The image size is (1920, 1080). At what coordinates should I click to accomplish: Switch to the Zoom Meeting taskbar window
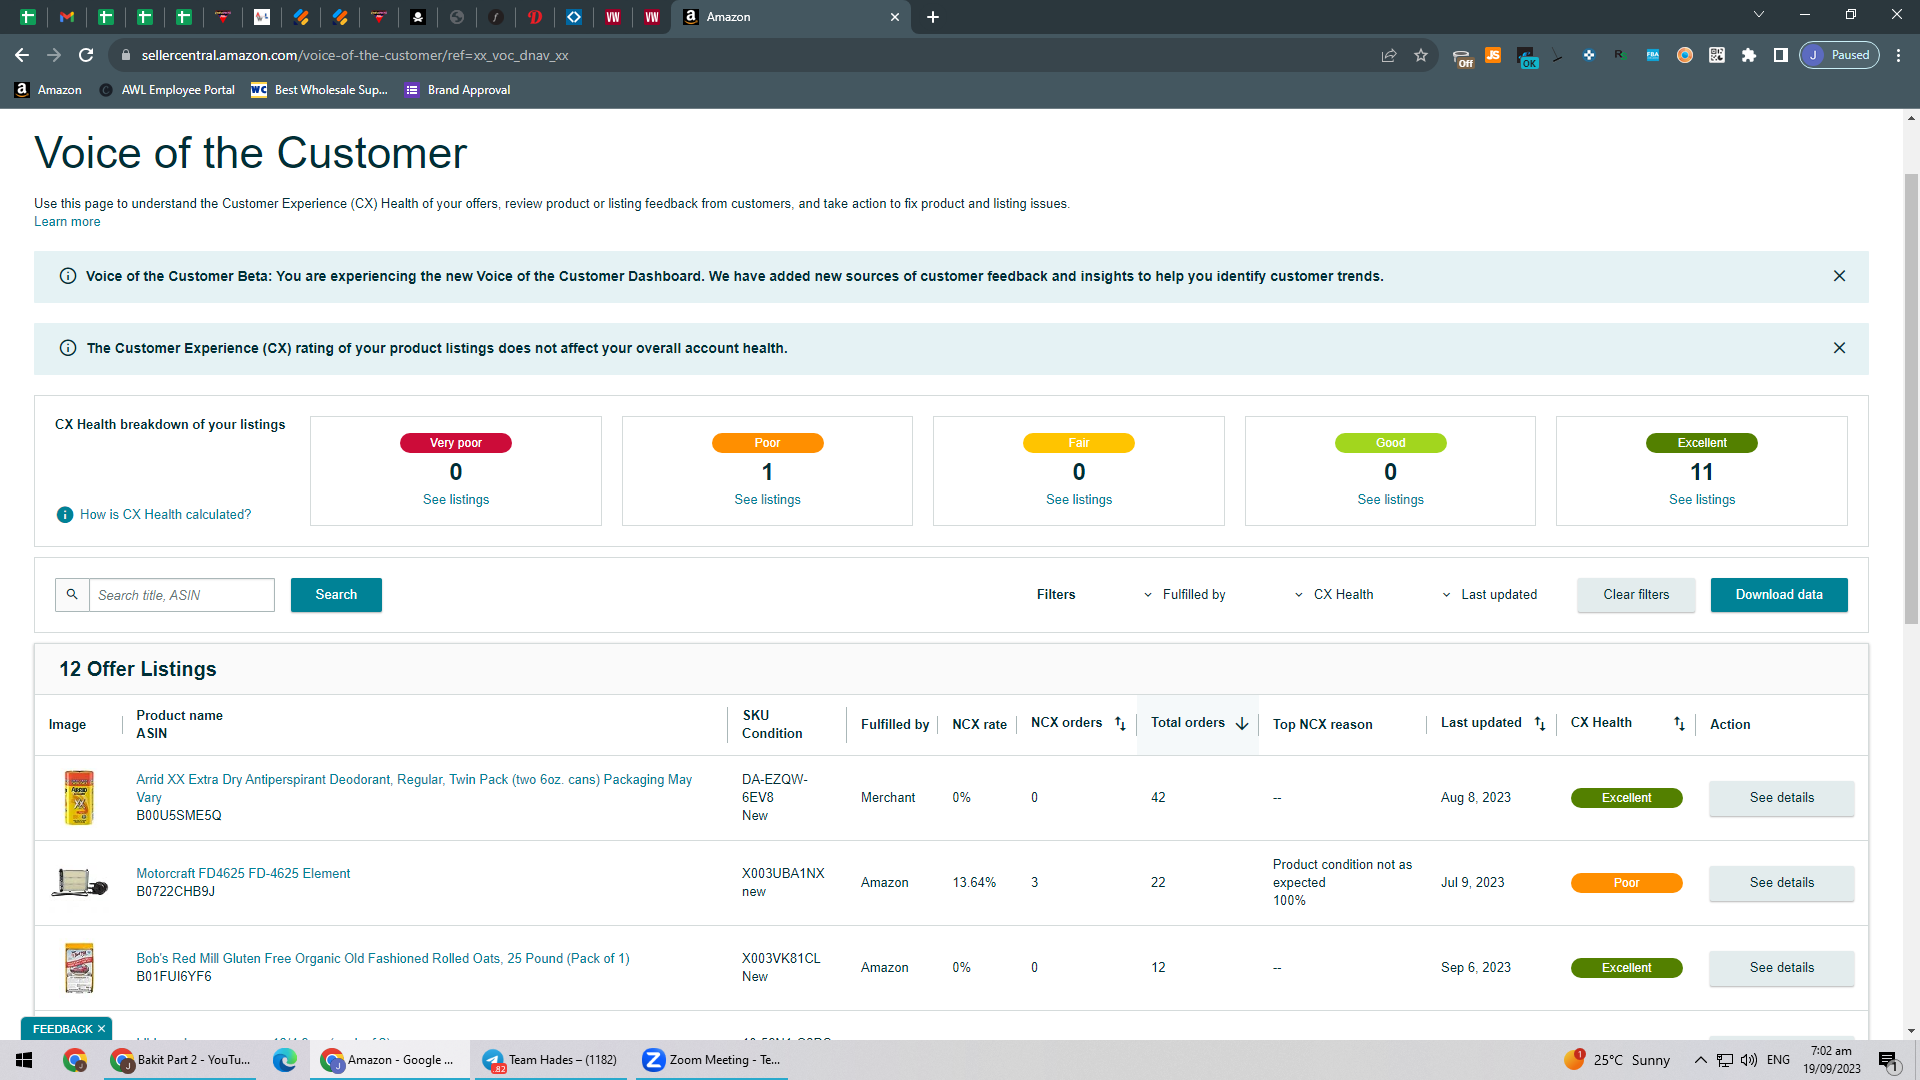point(712,1060)
